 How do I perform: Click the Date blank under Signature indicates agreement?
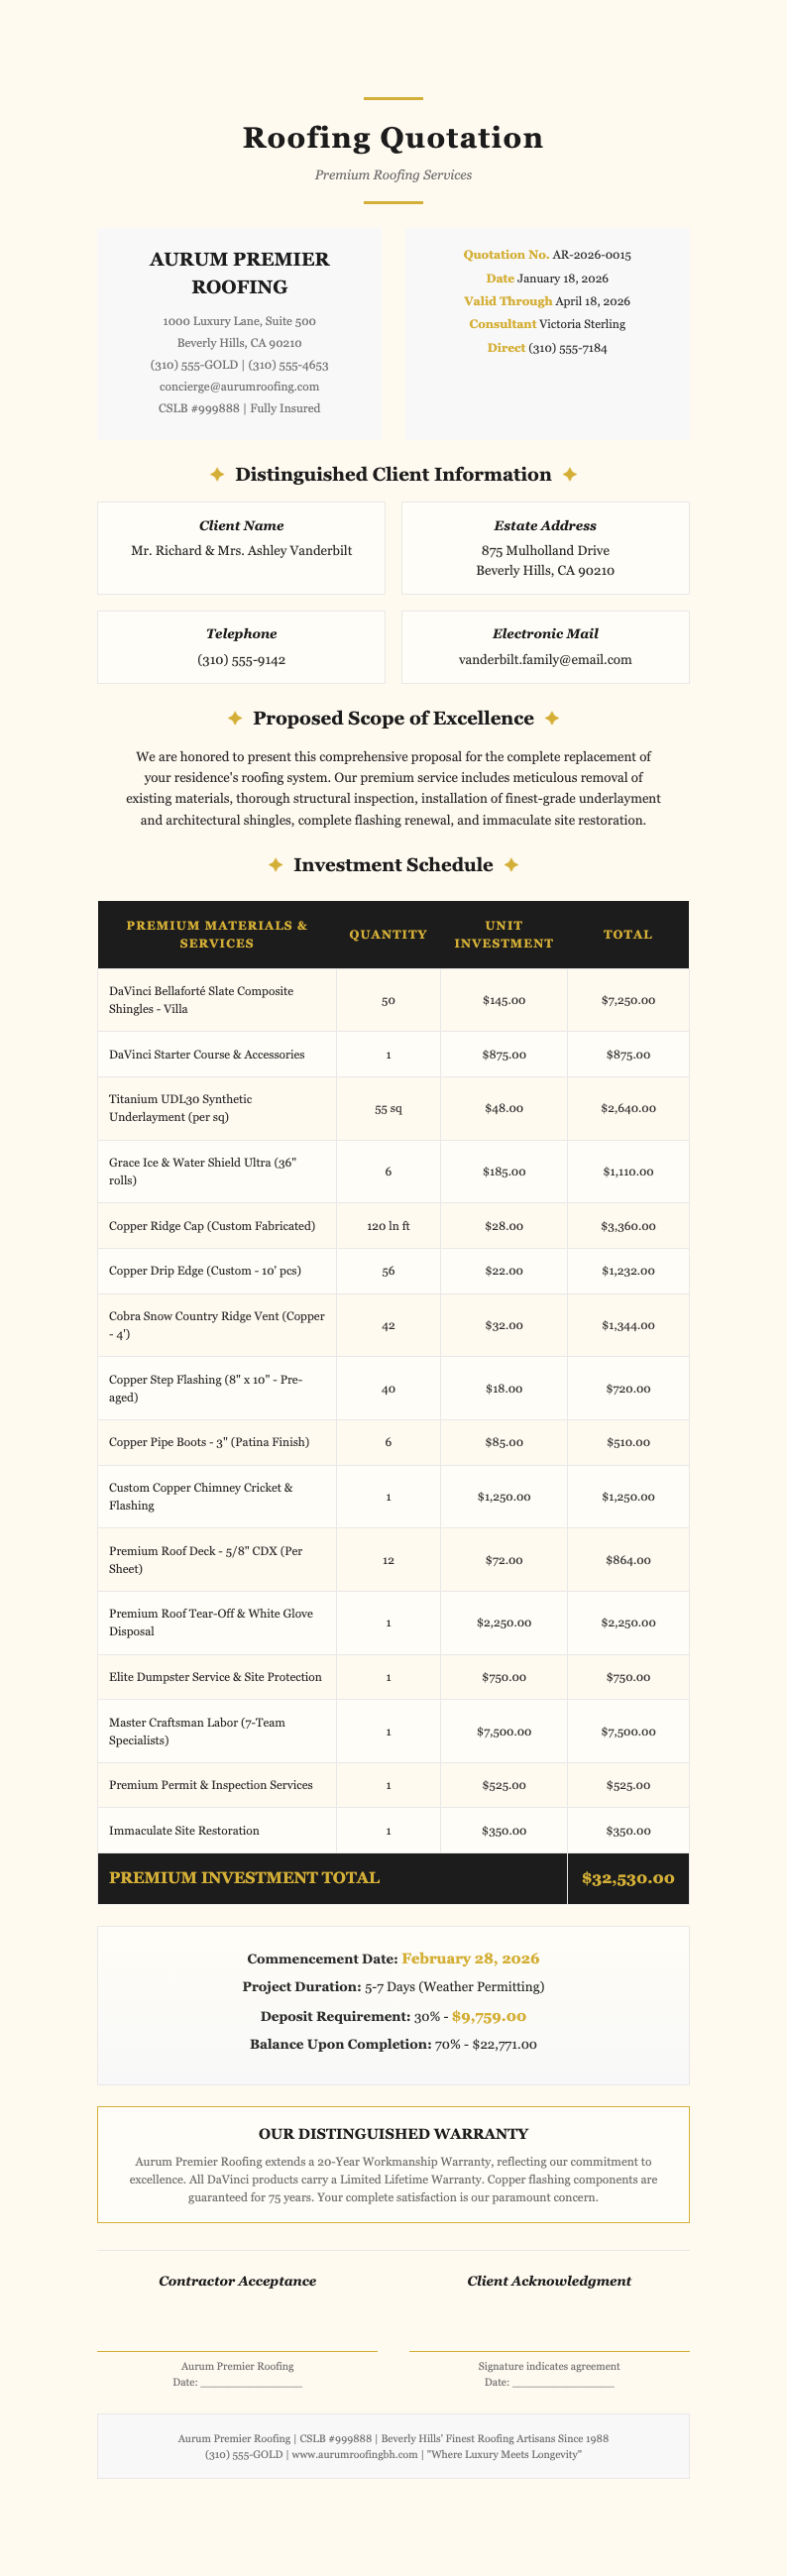coord(563,2385)
